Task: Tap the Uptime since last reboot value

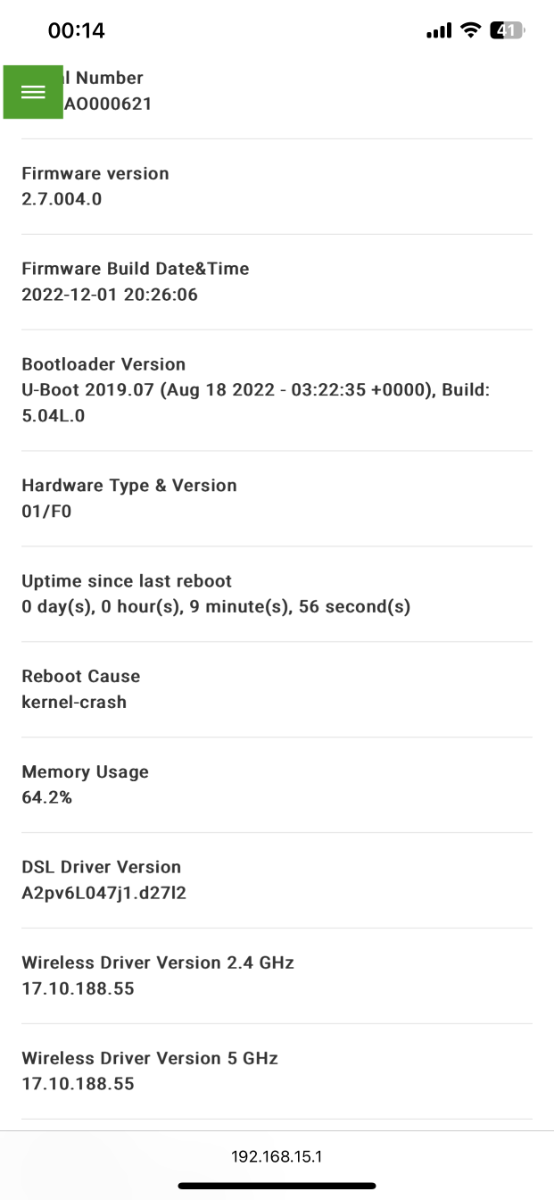Action: [216, 607]
